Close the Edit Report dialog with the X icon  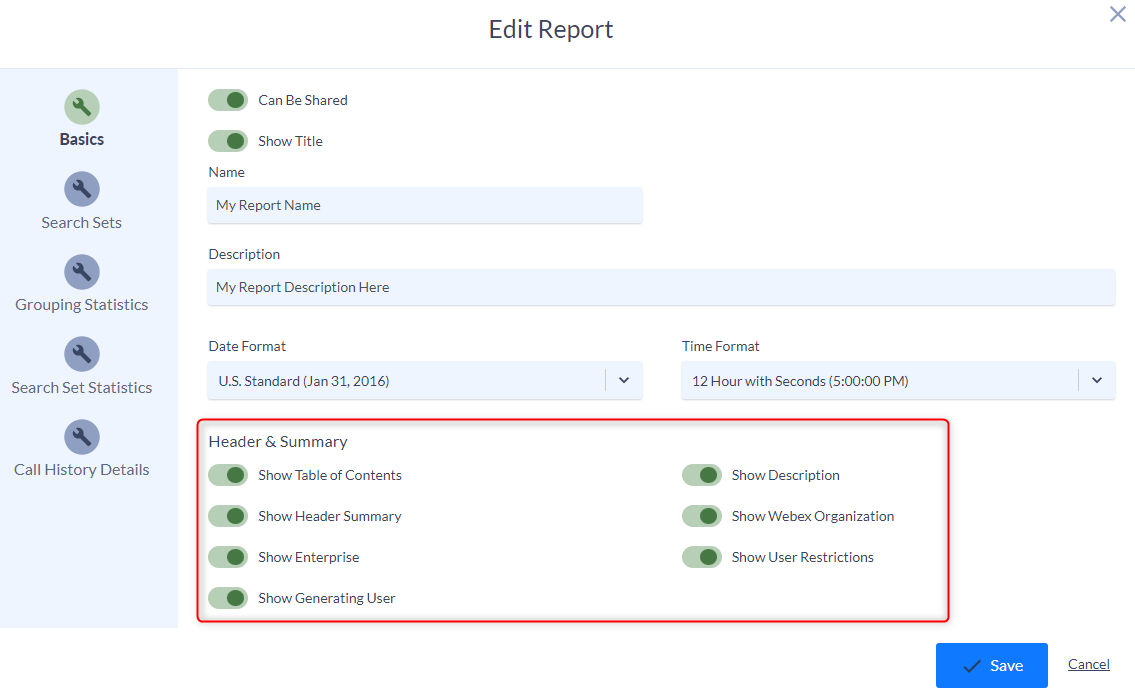1117,14
